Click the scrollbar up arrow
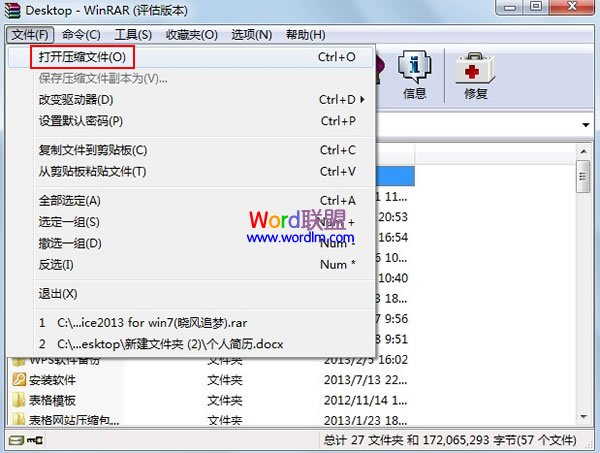 584,152
